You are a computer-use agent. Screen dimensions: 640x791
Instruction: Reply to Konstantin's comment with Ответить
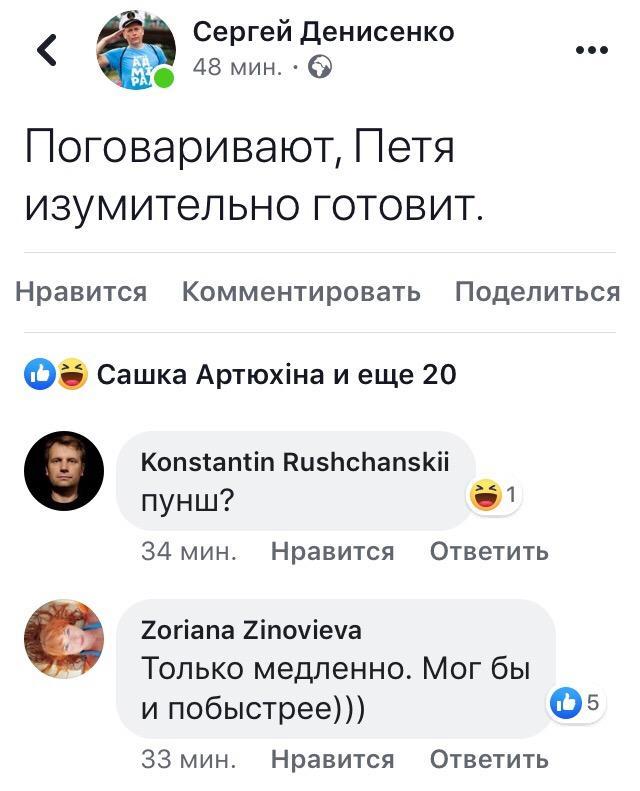(x=489, y=551)
